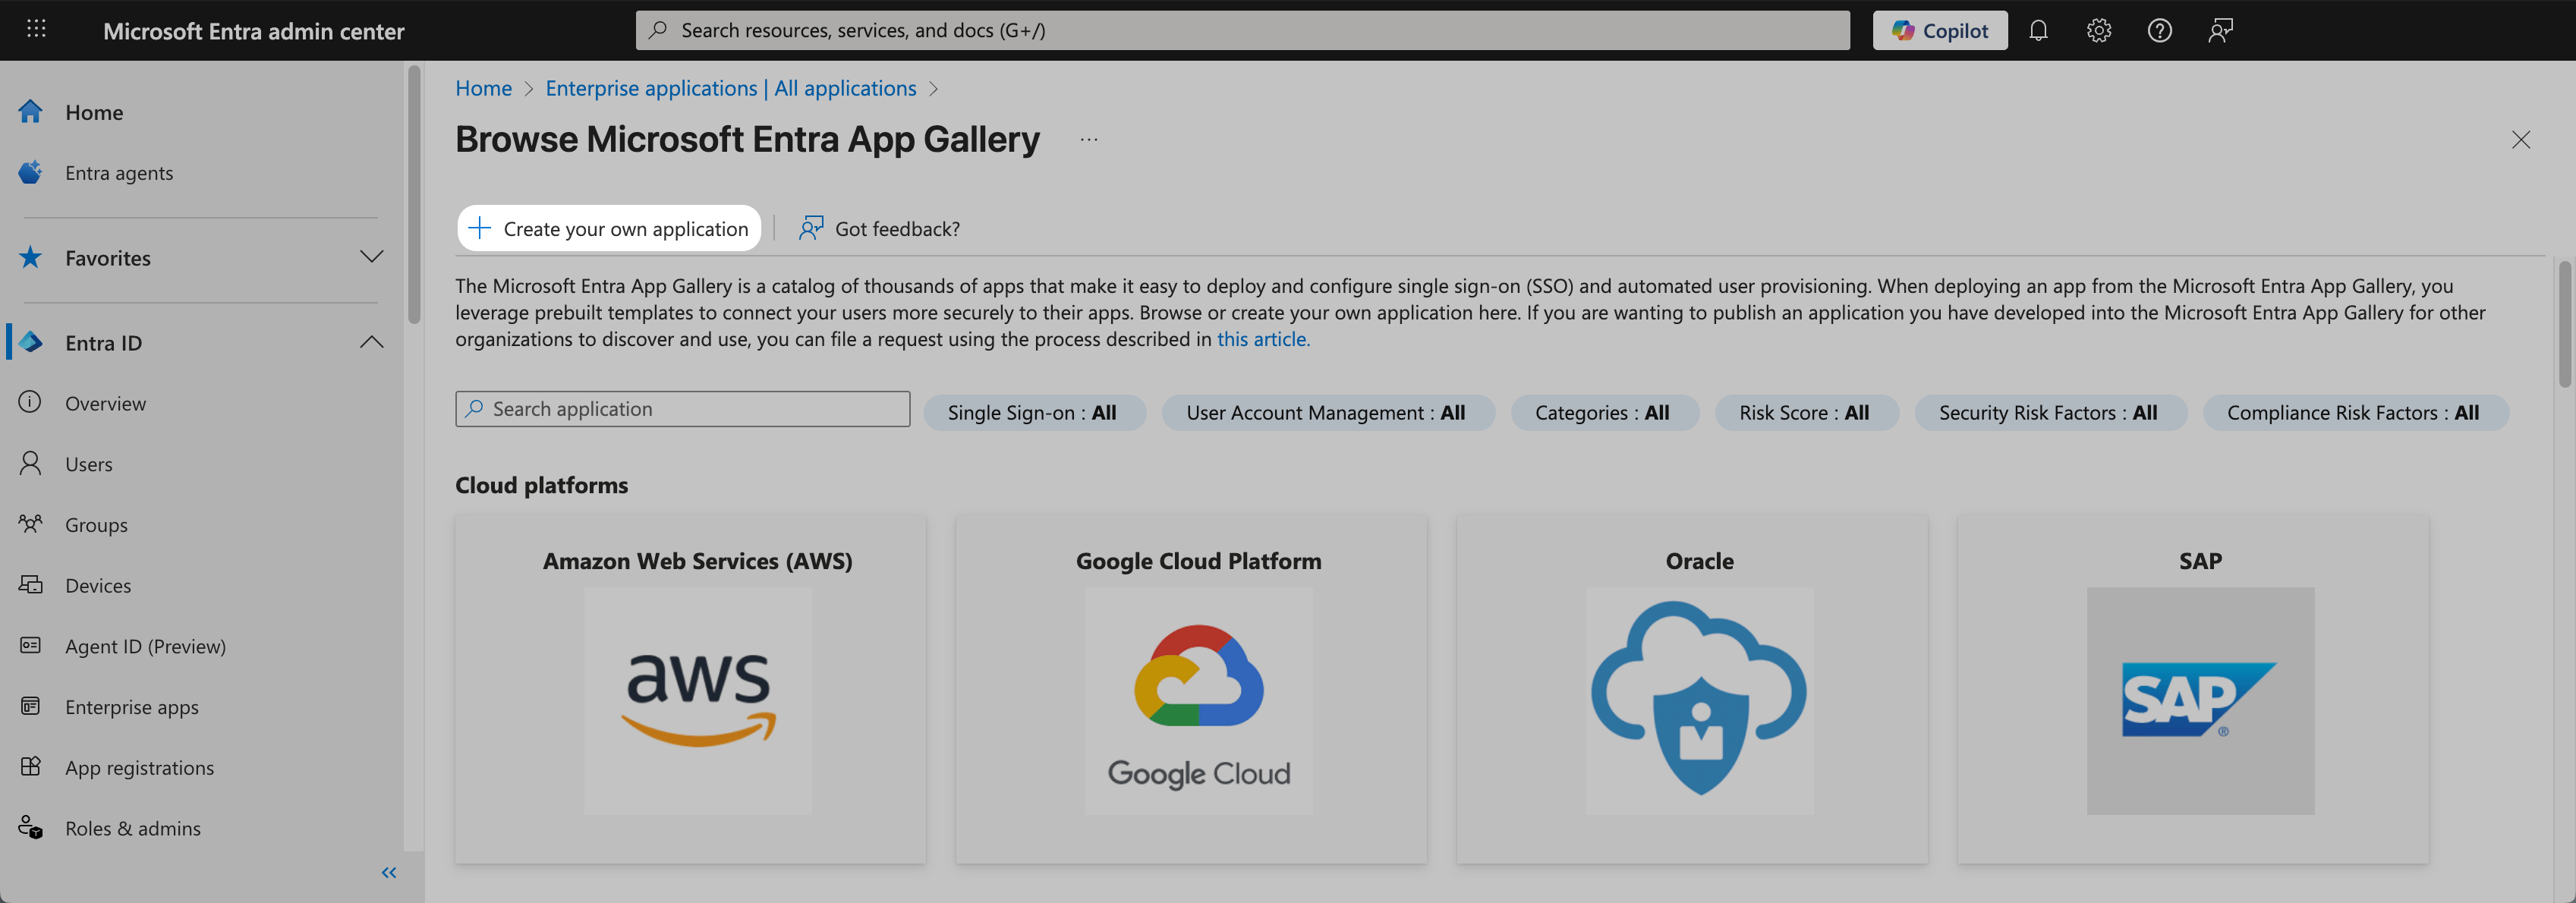Open Compliance Risk Factors filter
Viewport: 2576px width, 903px height.
(x=2354, y=413)
